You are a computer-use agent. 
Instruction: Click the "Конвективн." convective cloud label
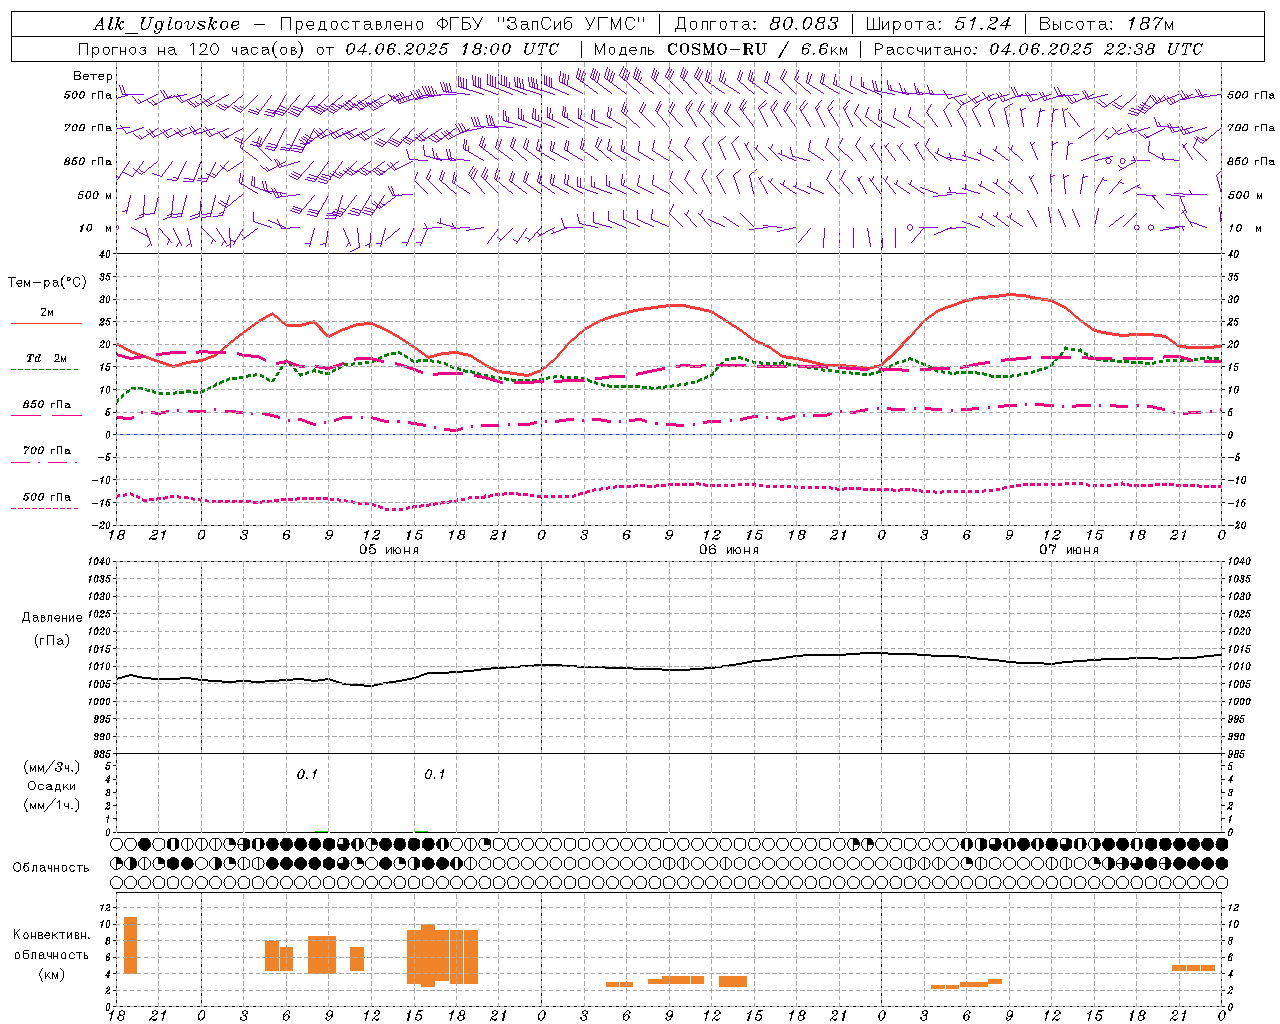pyautogui.click(x=51, y=935)
